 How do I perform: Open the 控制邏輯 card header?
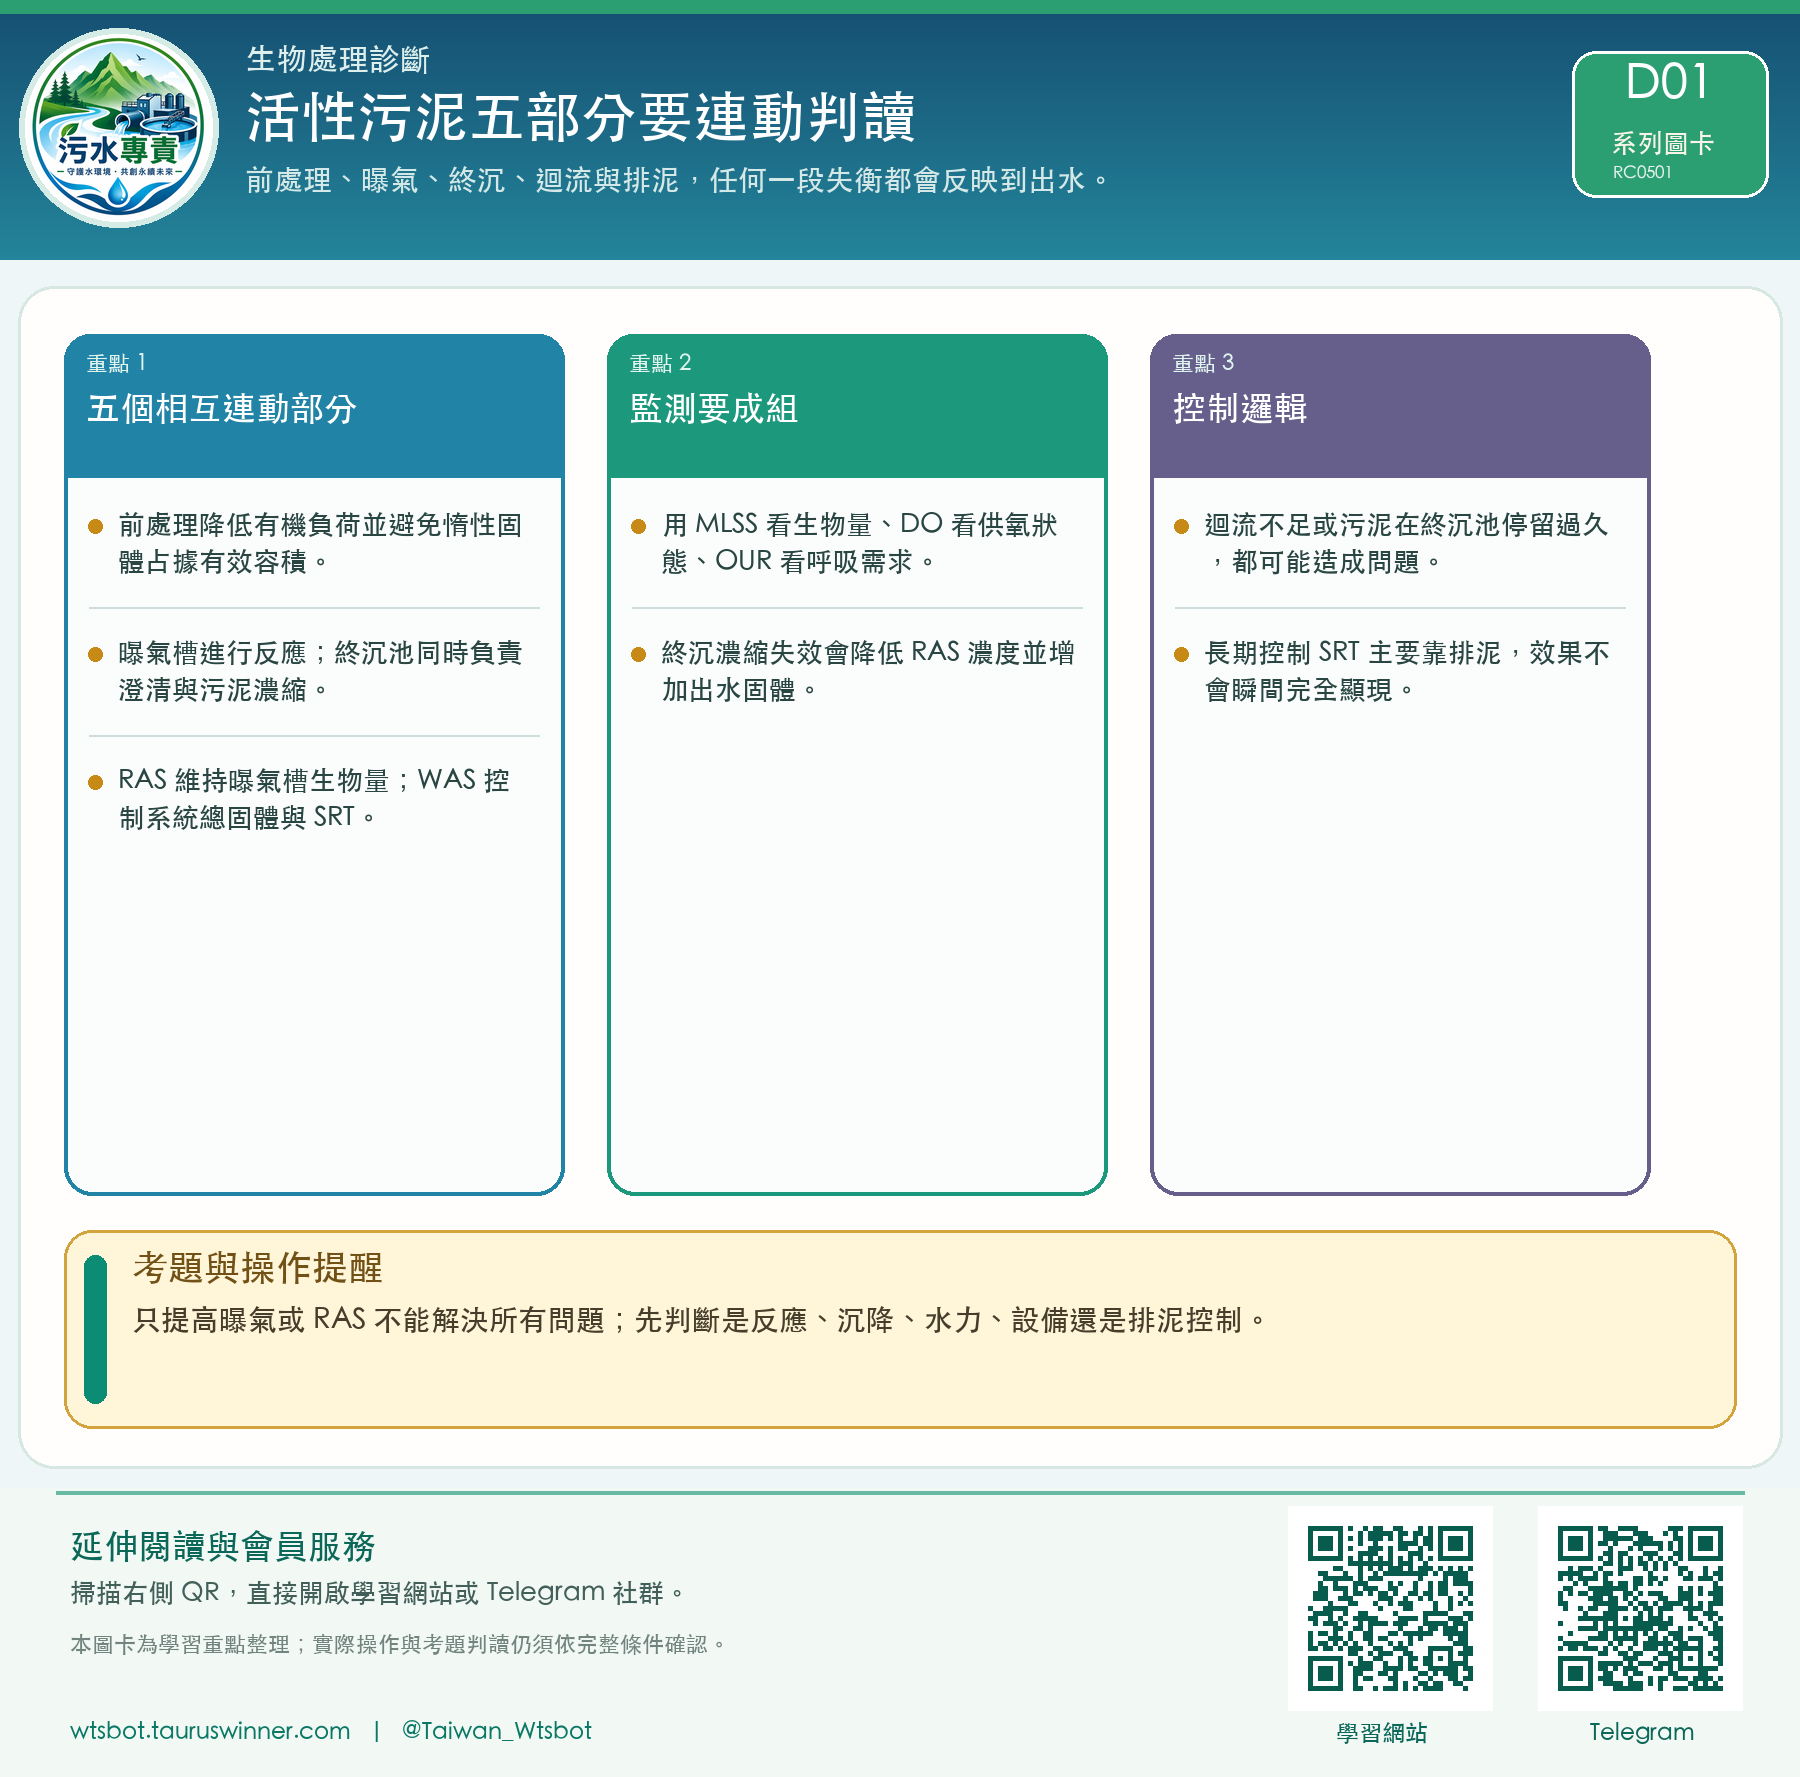(x=1400, y=406)
